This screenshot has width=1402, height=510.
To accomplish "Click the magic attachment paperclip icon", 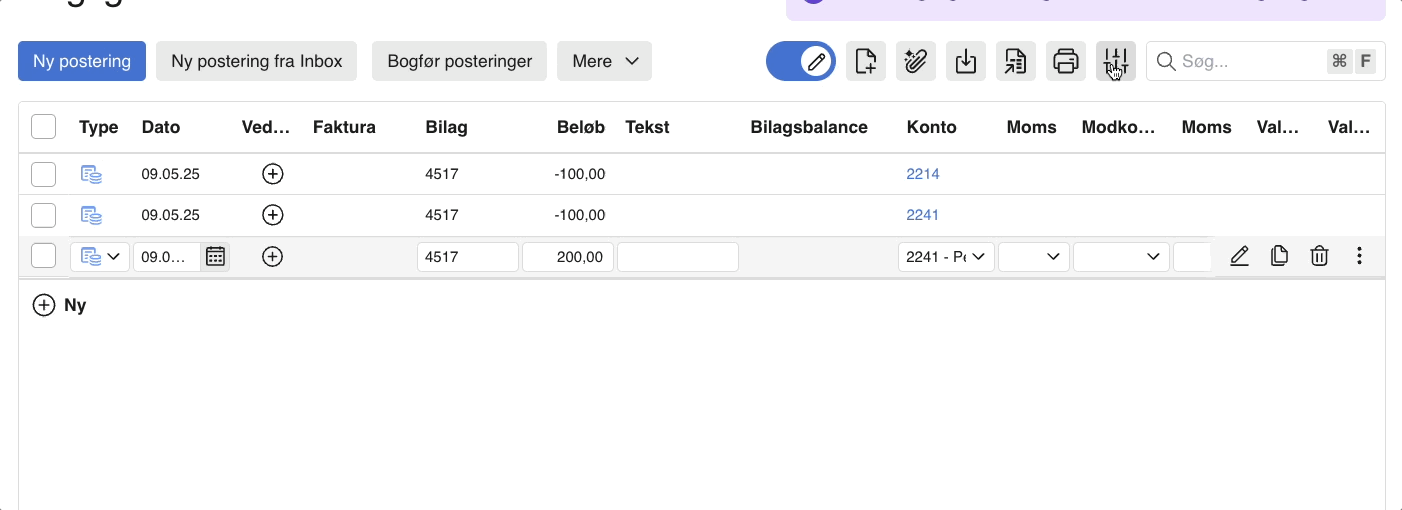I will pyautogui.click(x=916, y=61).
